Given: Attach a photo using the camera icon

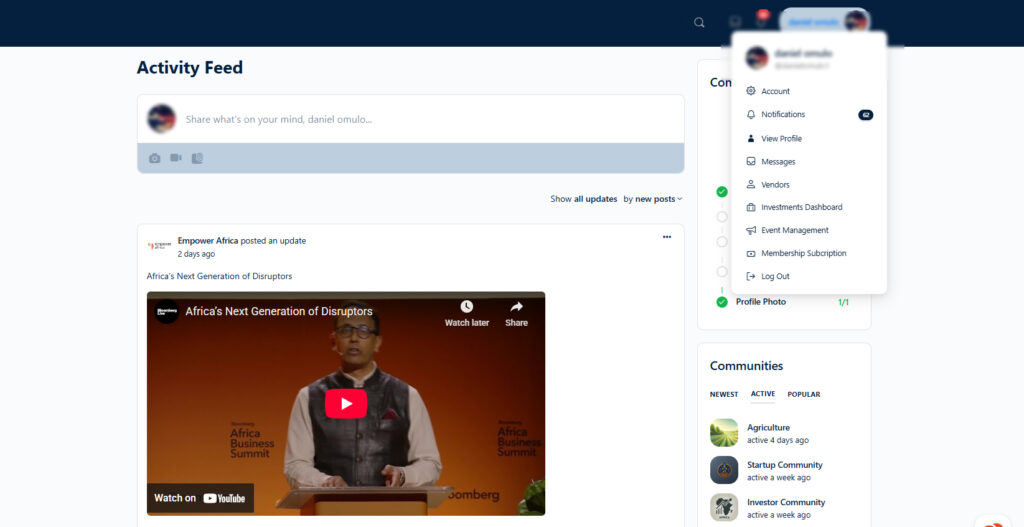Looking at the screenshot, I should [x=155, y=158].
